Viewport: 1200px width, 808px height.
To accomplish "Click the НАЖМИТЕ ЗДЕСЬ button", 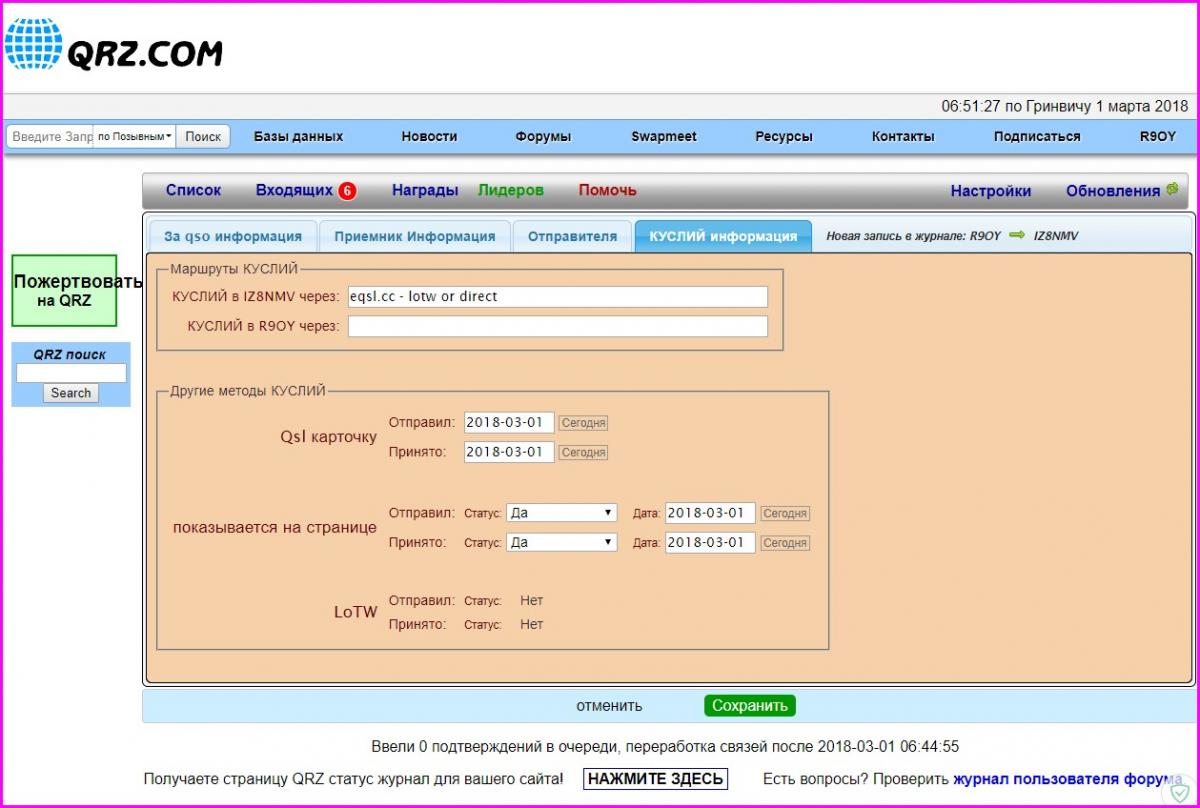I will (655, 779).
